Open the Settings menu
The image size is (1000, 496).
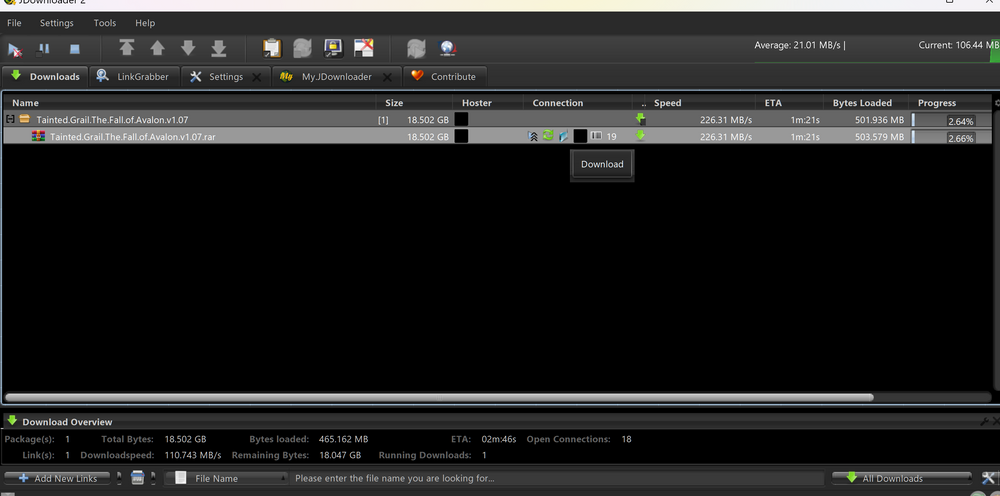coord(57,23)
